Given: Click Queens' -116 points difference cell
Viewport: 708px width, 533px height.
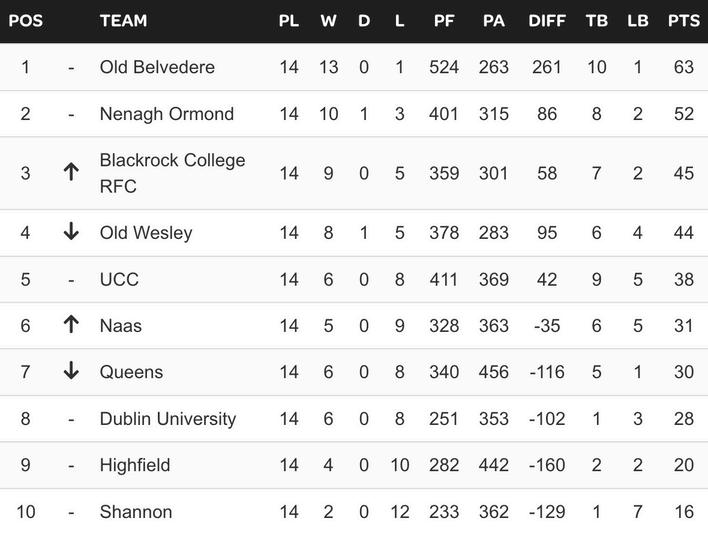Looking at the screenshot, I should pos(547,372).
